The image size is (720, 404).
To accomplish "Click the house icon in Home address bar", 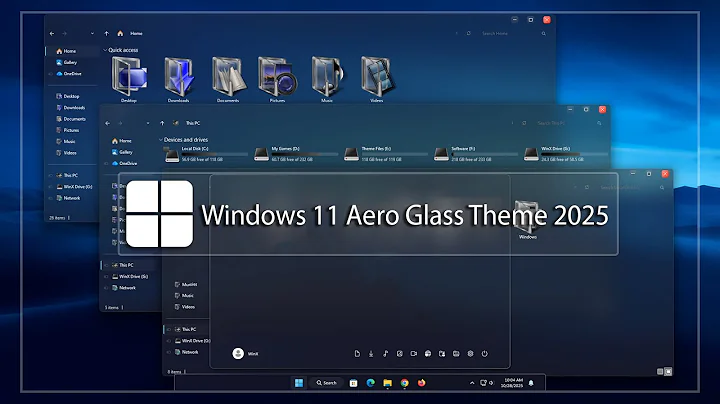I will coord(120,34).
